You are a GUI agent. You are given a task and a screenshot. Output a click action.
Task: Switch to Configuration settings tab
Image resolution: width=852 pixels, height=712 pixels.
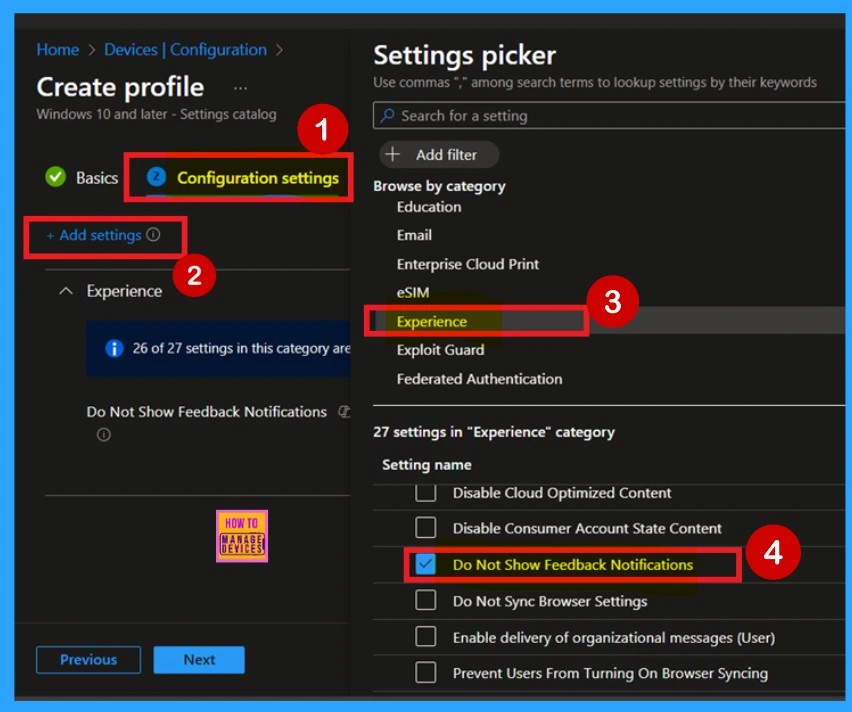click(x=243, y=178)
